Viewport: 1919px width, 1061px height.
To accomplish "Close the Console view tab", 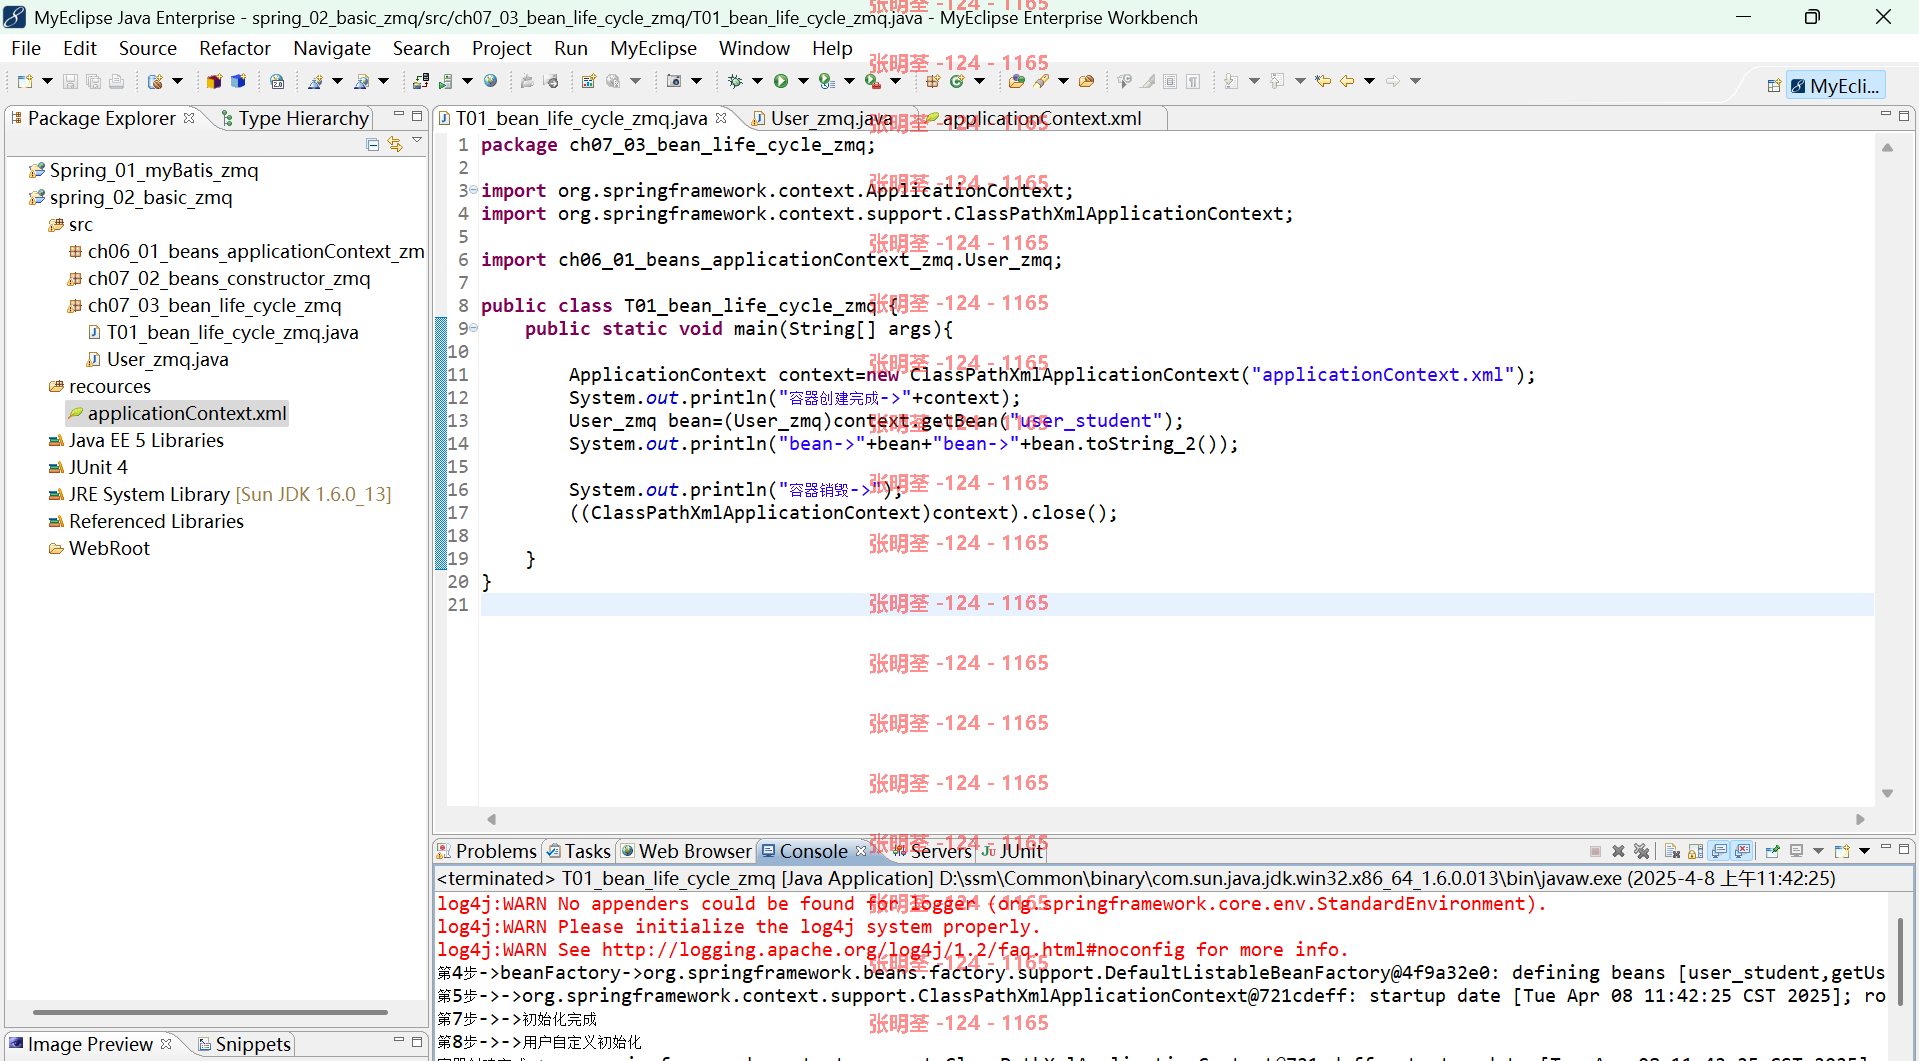I will coord(861,851).
